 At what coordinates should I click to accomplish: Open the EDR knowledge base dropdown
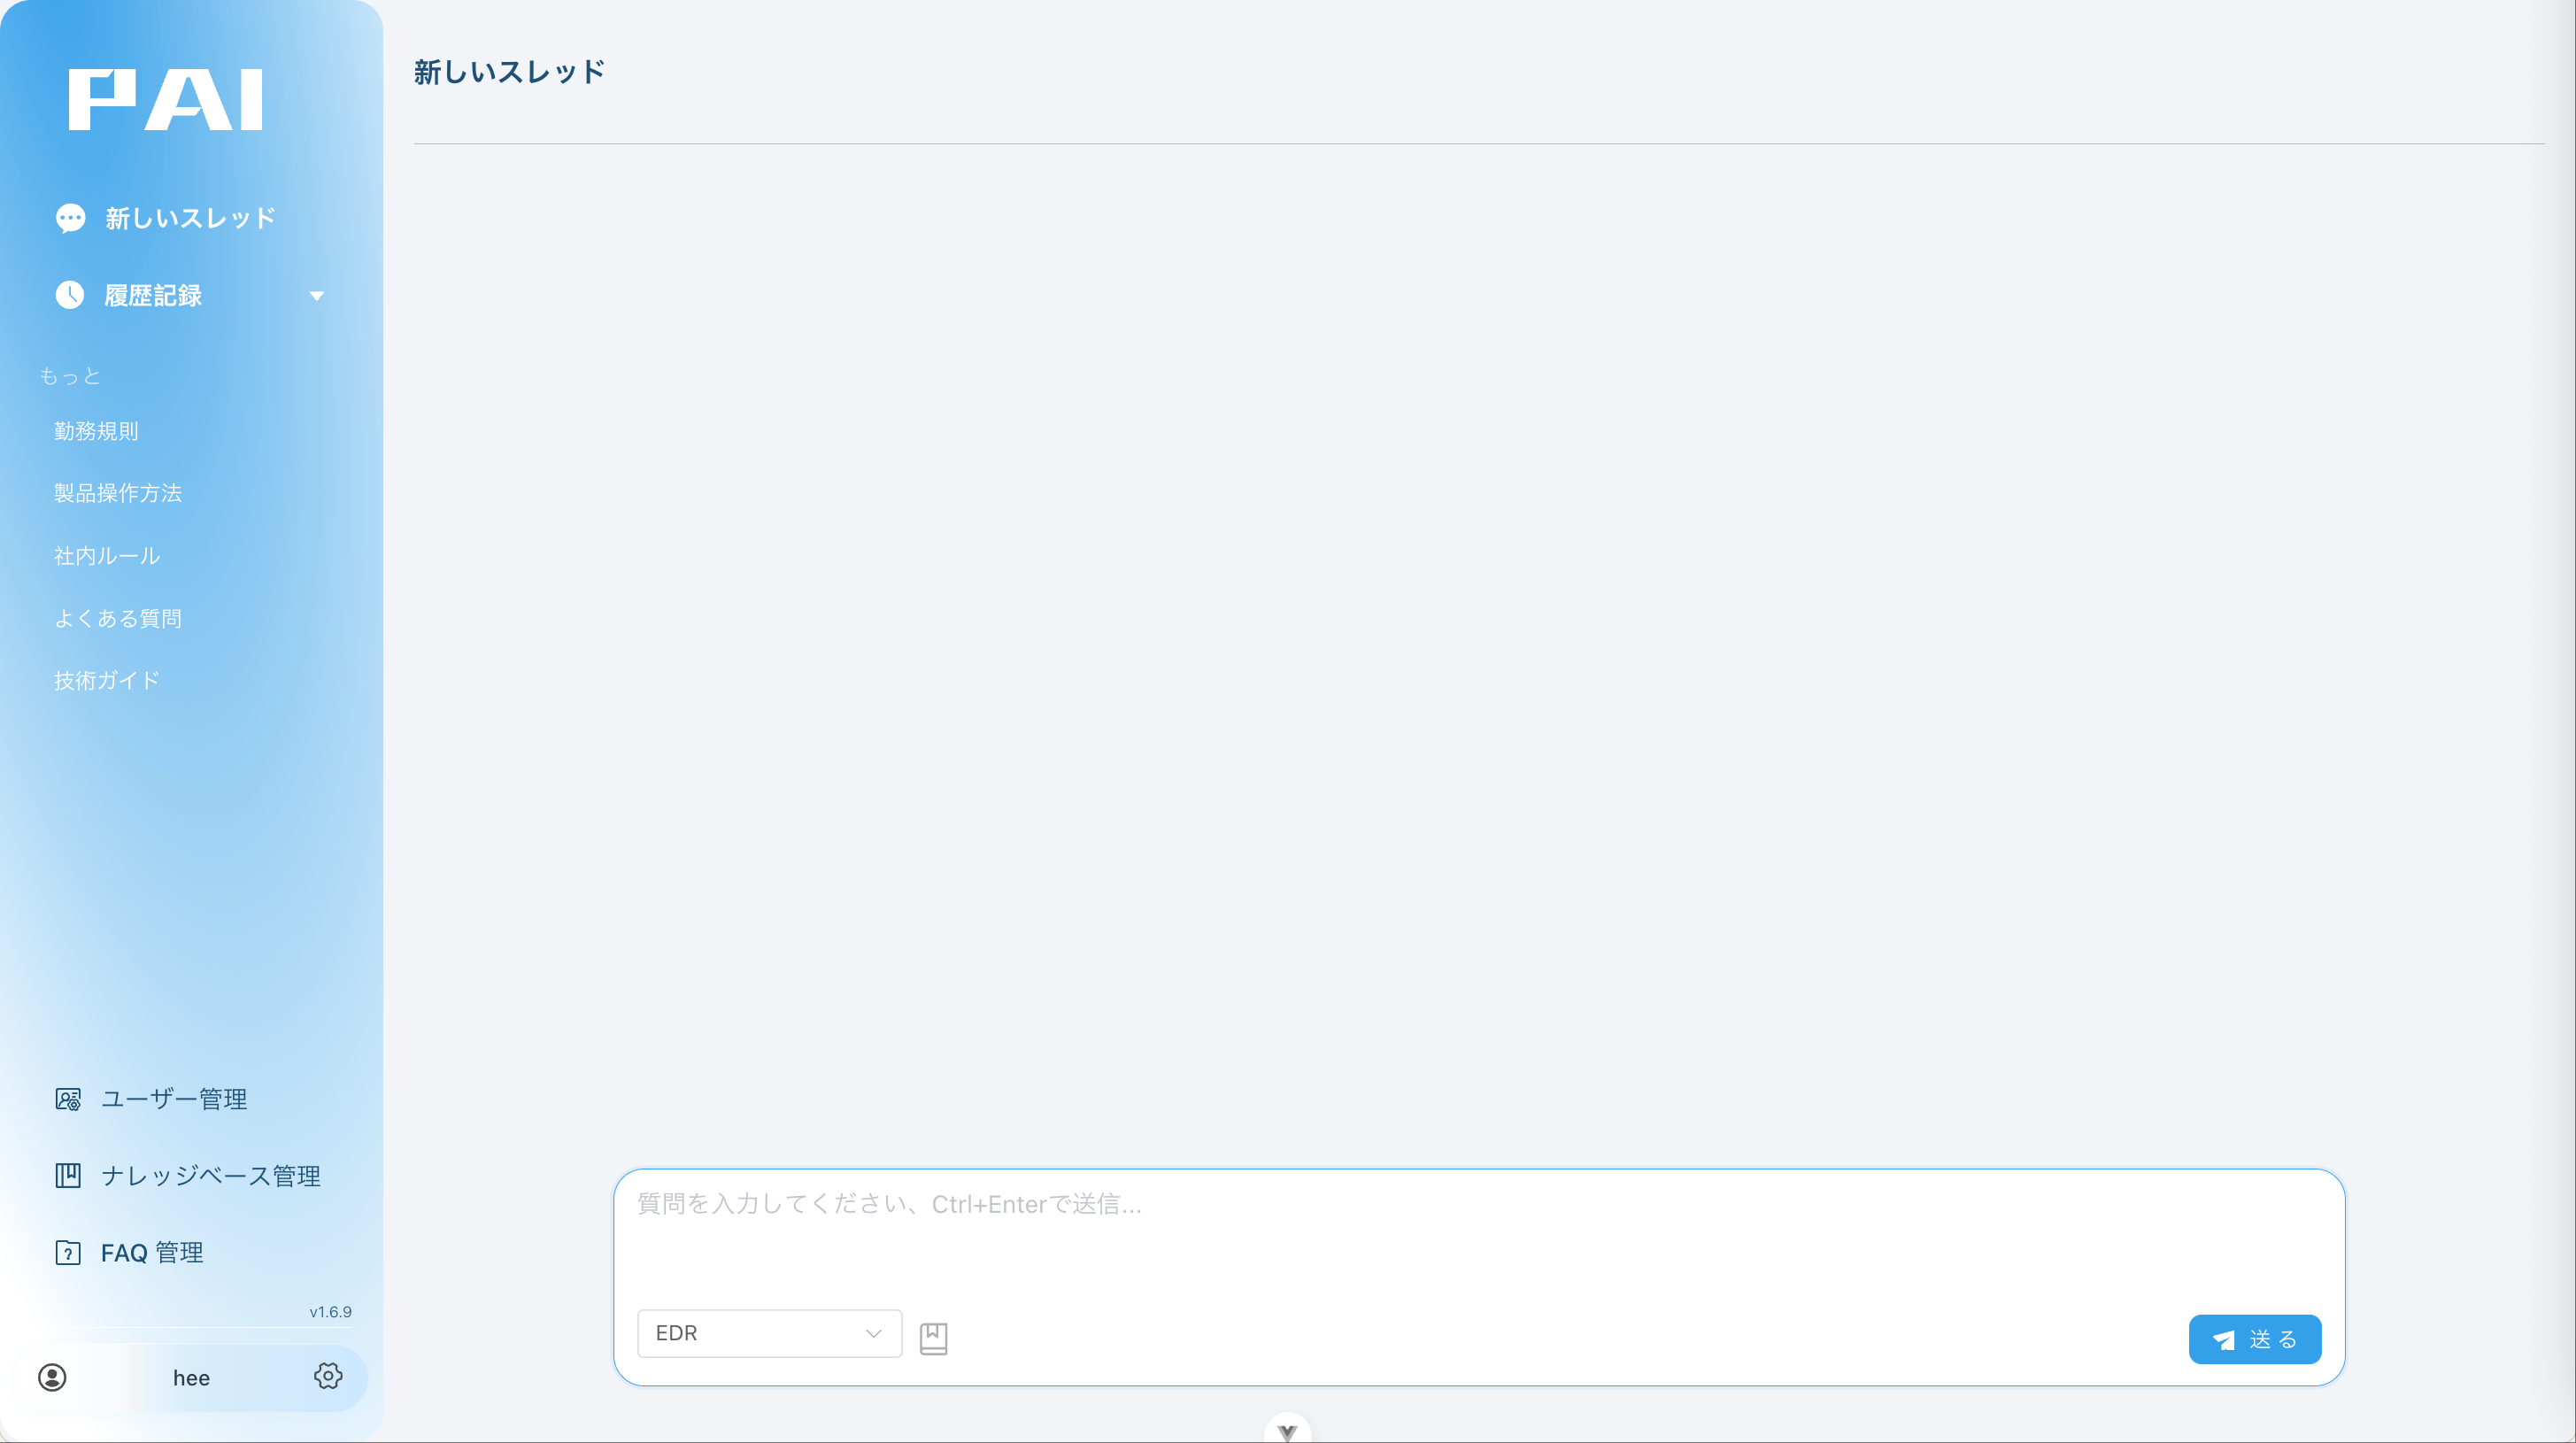769,1334
